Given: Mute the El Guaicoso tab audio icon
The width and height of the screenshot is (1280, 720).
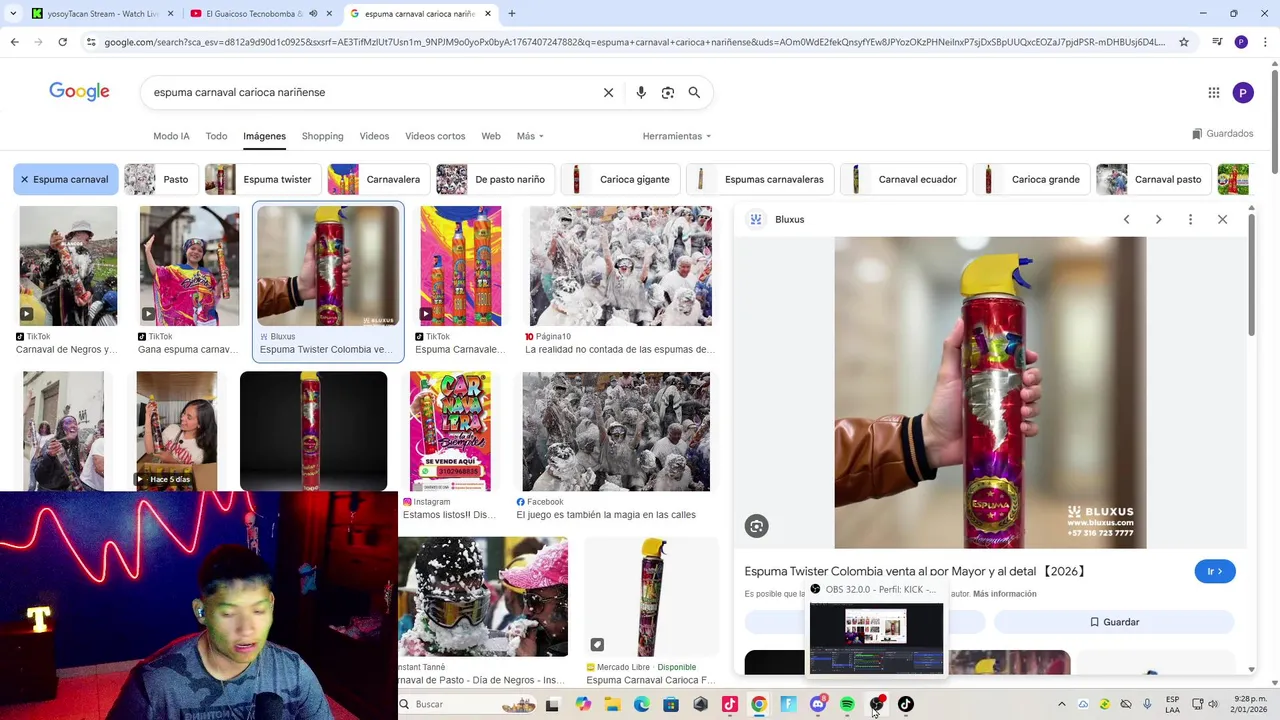Looking at the screenshot, I should coord(313,14).
